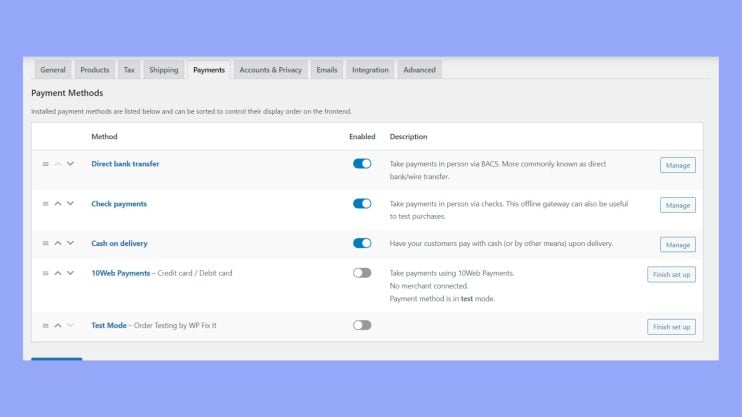Viewport: 742px width, 417px height.
Task: Switch to the Shipping tab
Action: pyautogui.click(x=164, y=70)
